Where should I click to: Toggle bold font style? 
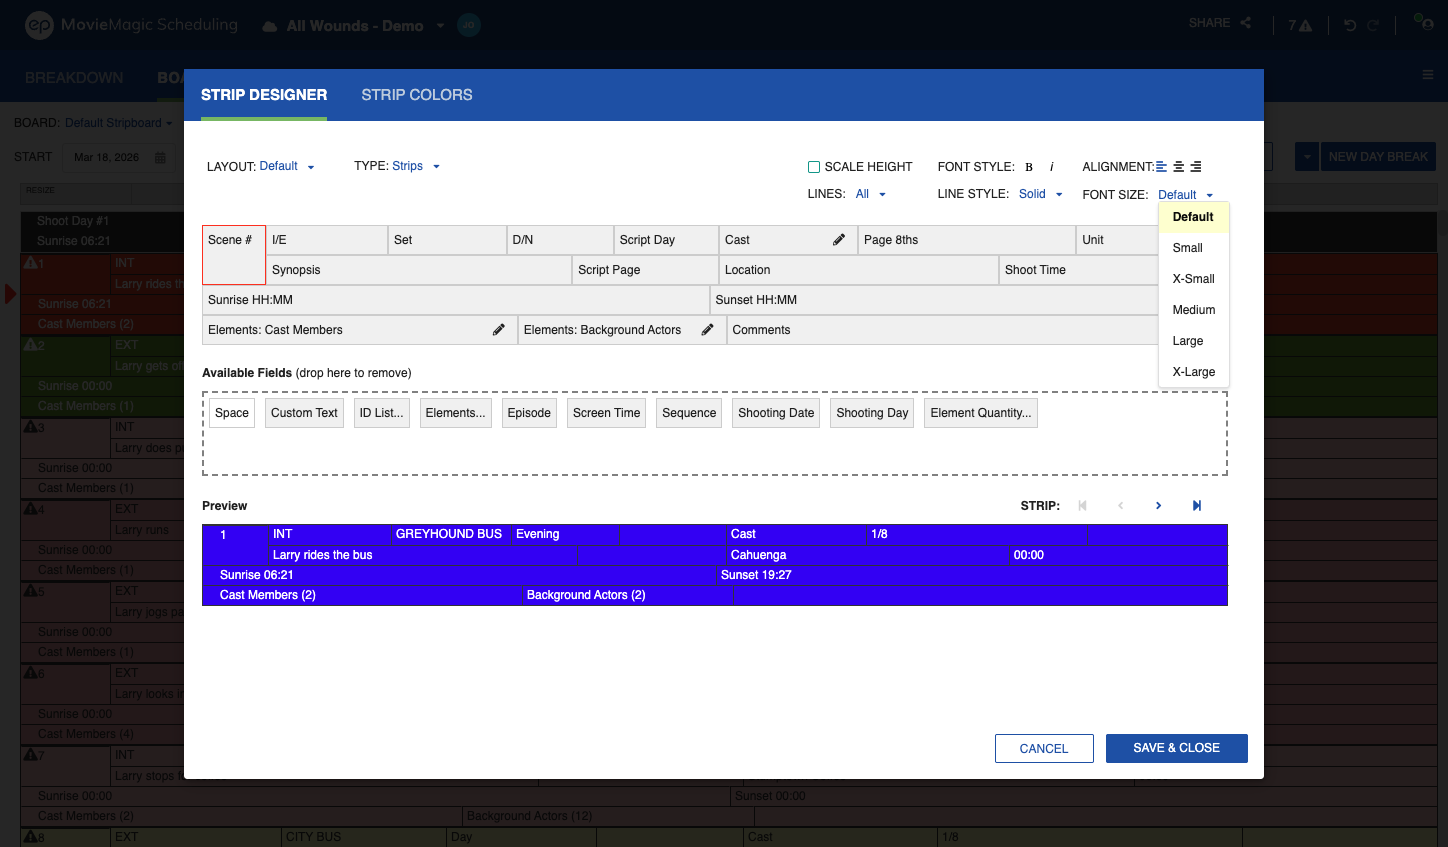(x=1029, y=167)
